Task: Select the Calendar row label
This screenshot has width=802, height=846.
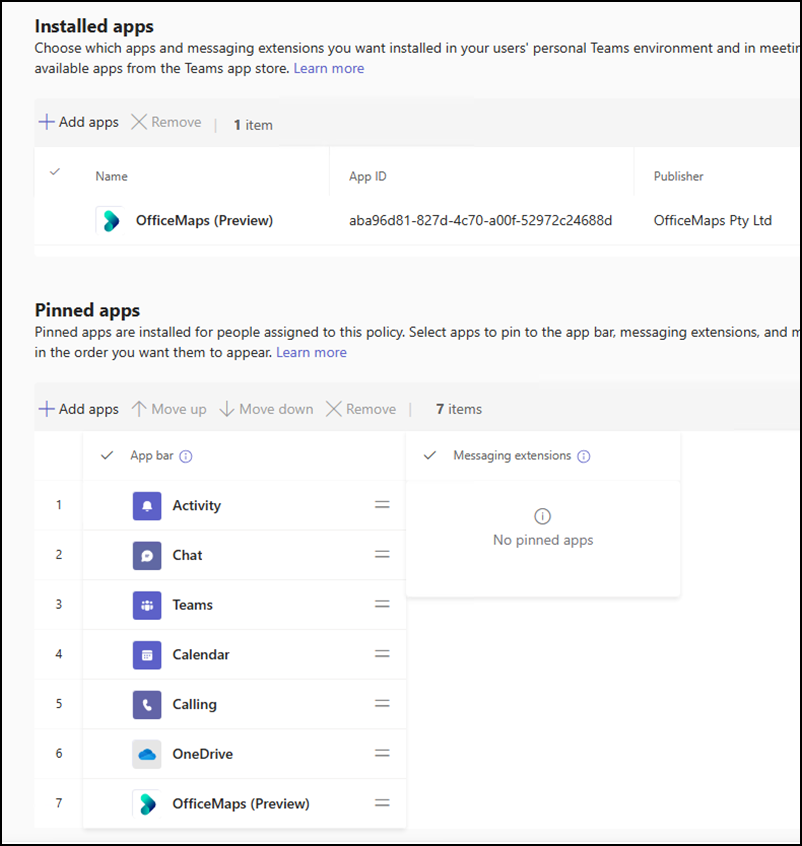Action: tap(201, 654)
